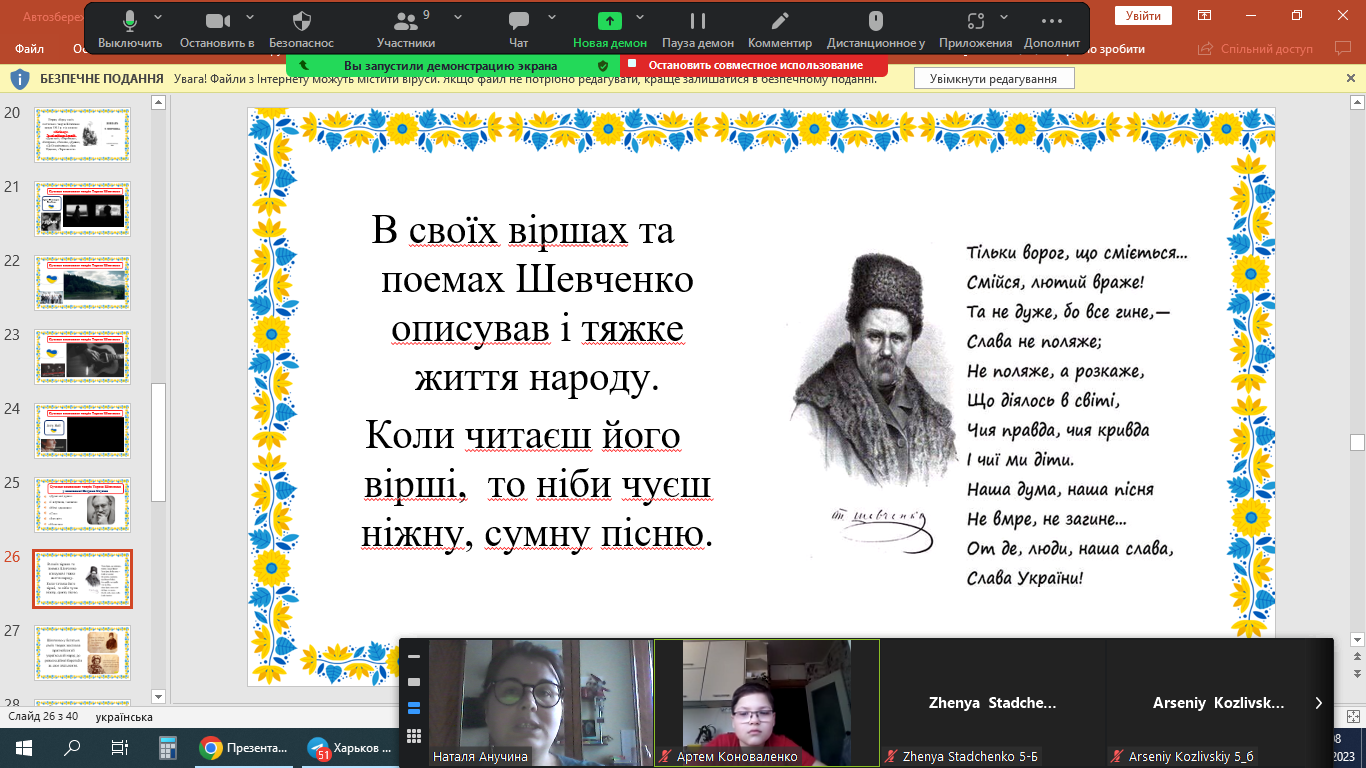Minimize Zoom video panel
This screenshot has height=768, width=1366.
coord(414,656)
